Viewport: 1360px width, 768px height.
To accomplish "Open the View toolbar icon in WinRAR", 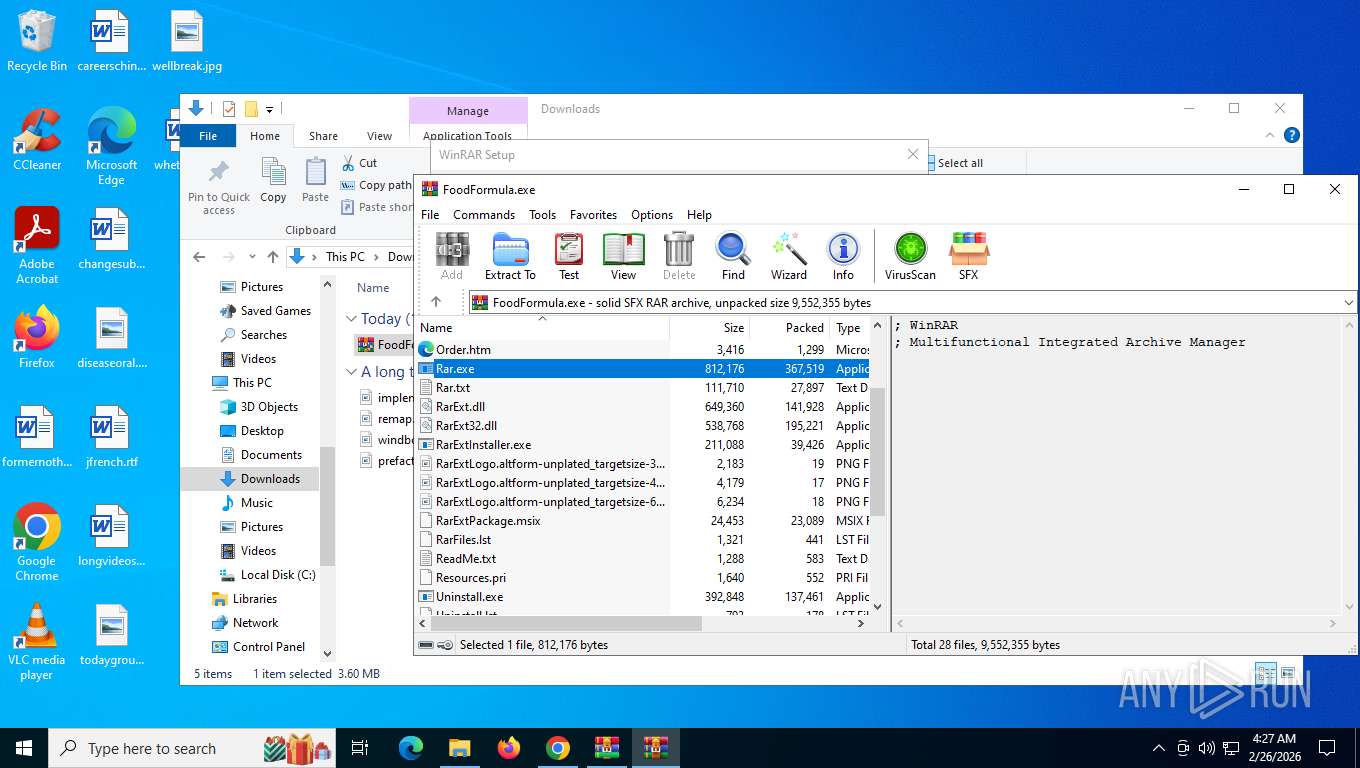I will (623, 256).
